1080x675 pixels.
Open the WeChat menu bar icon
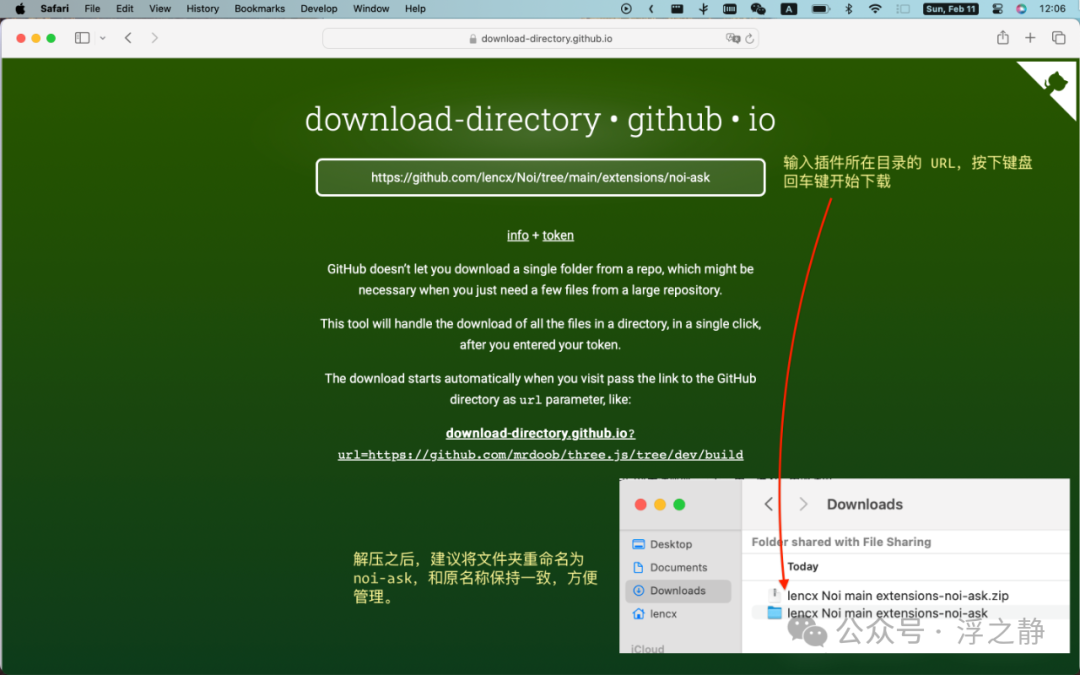click(758, 9)
